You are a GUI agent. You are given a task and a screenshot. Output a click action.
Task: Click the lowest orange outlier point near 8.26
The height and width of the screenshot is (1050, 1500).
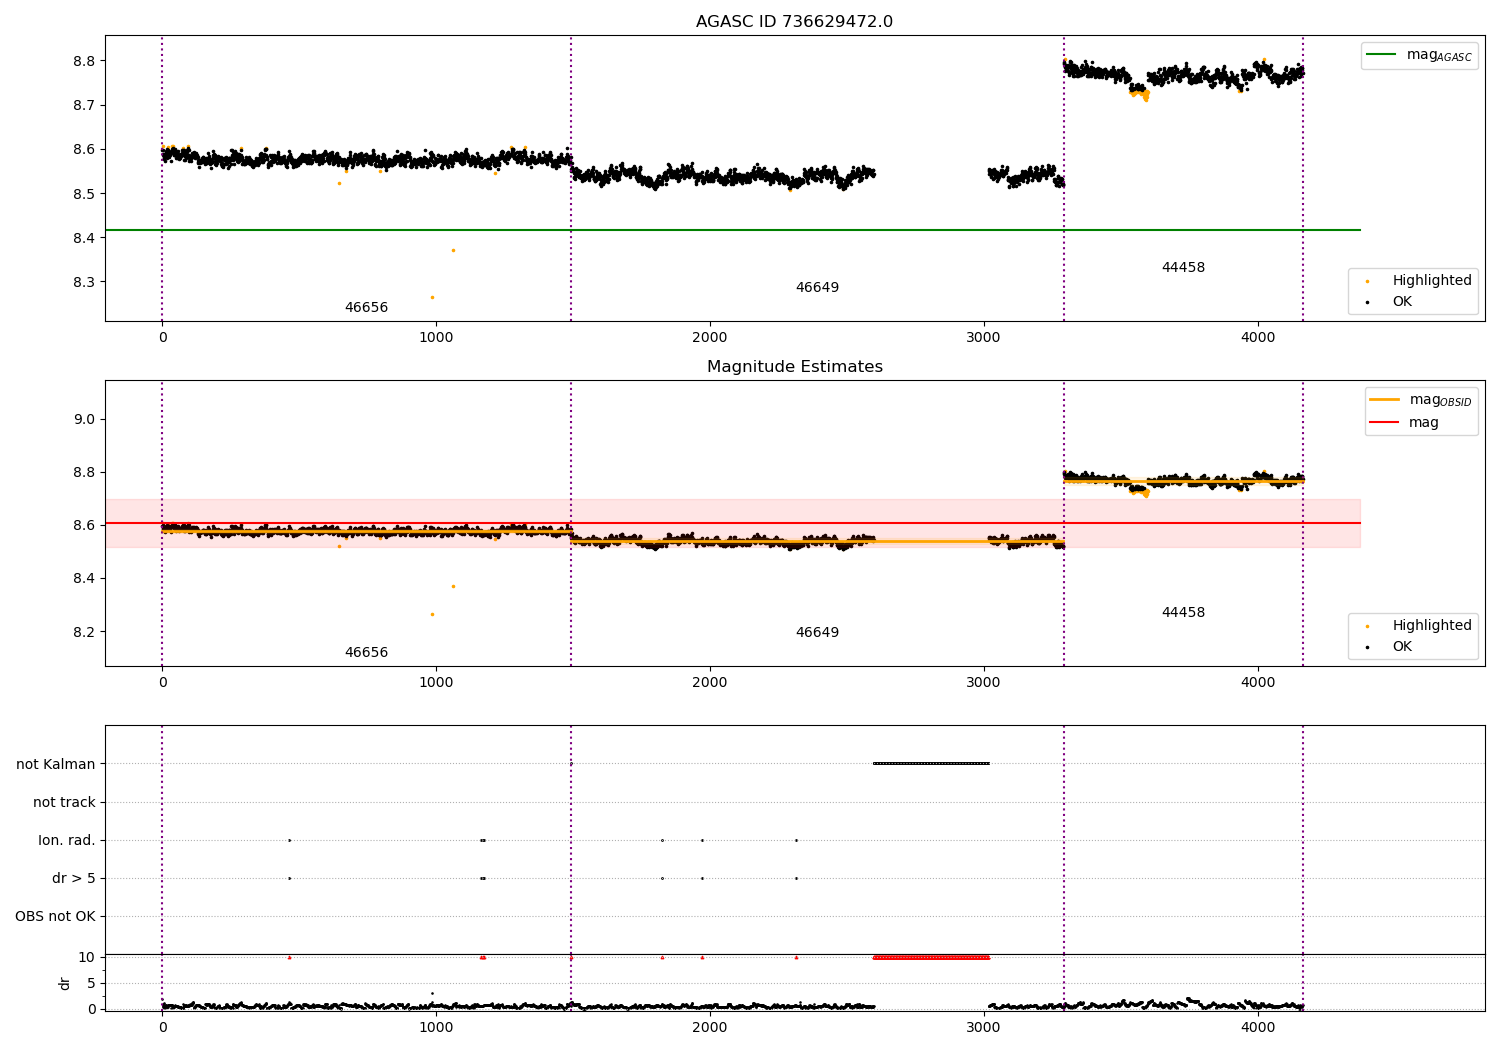click(432, 297)
